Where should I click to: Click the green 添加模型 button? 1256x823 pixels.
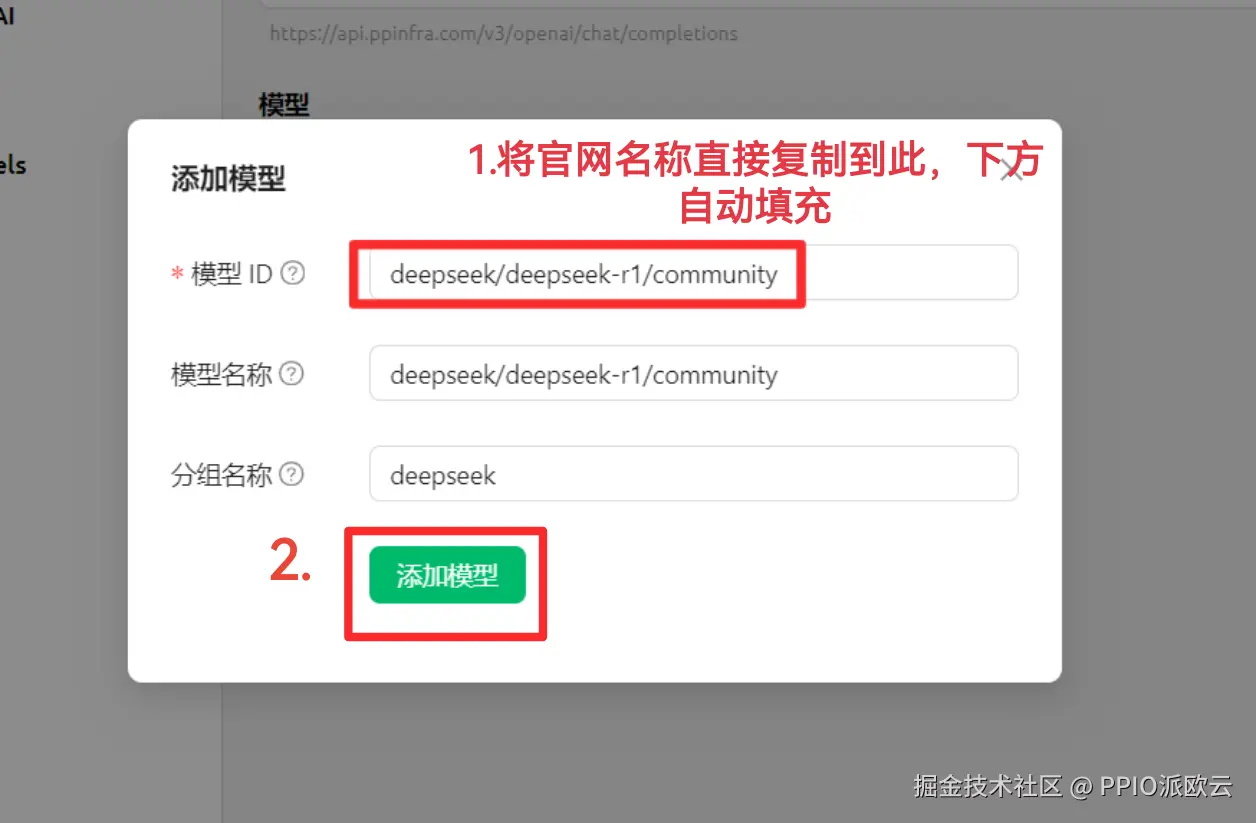point(447,575)
